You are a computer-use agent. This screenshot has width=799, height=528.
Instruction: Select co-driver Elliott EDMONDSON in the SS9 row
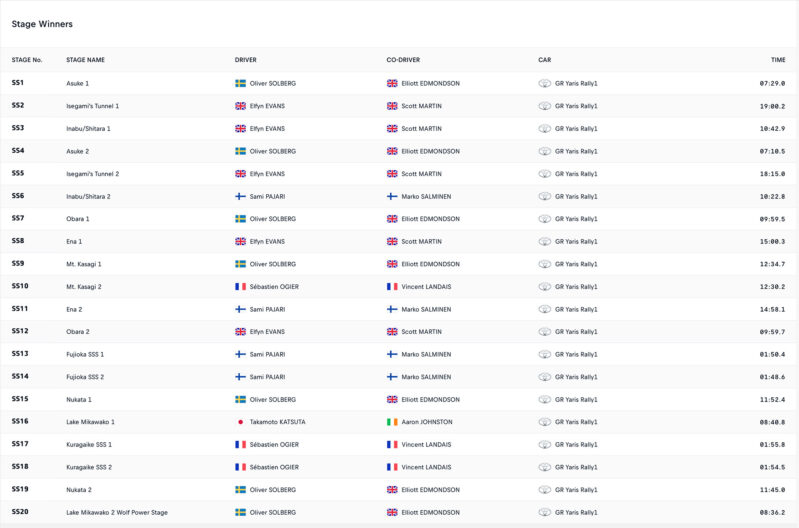(431, 264)
